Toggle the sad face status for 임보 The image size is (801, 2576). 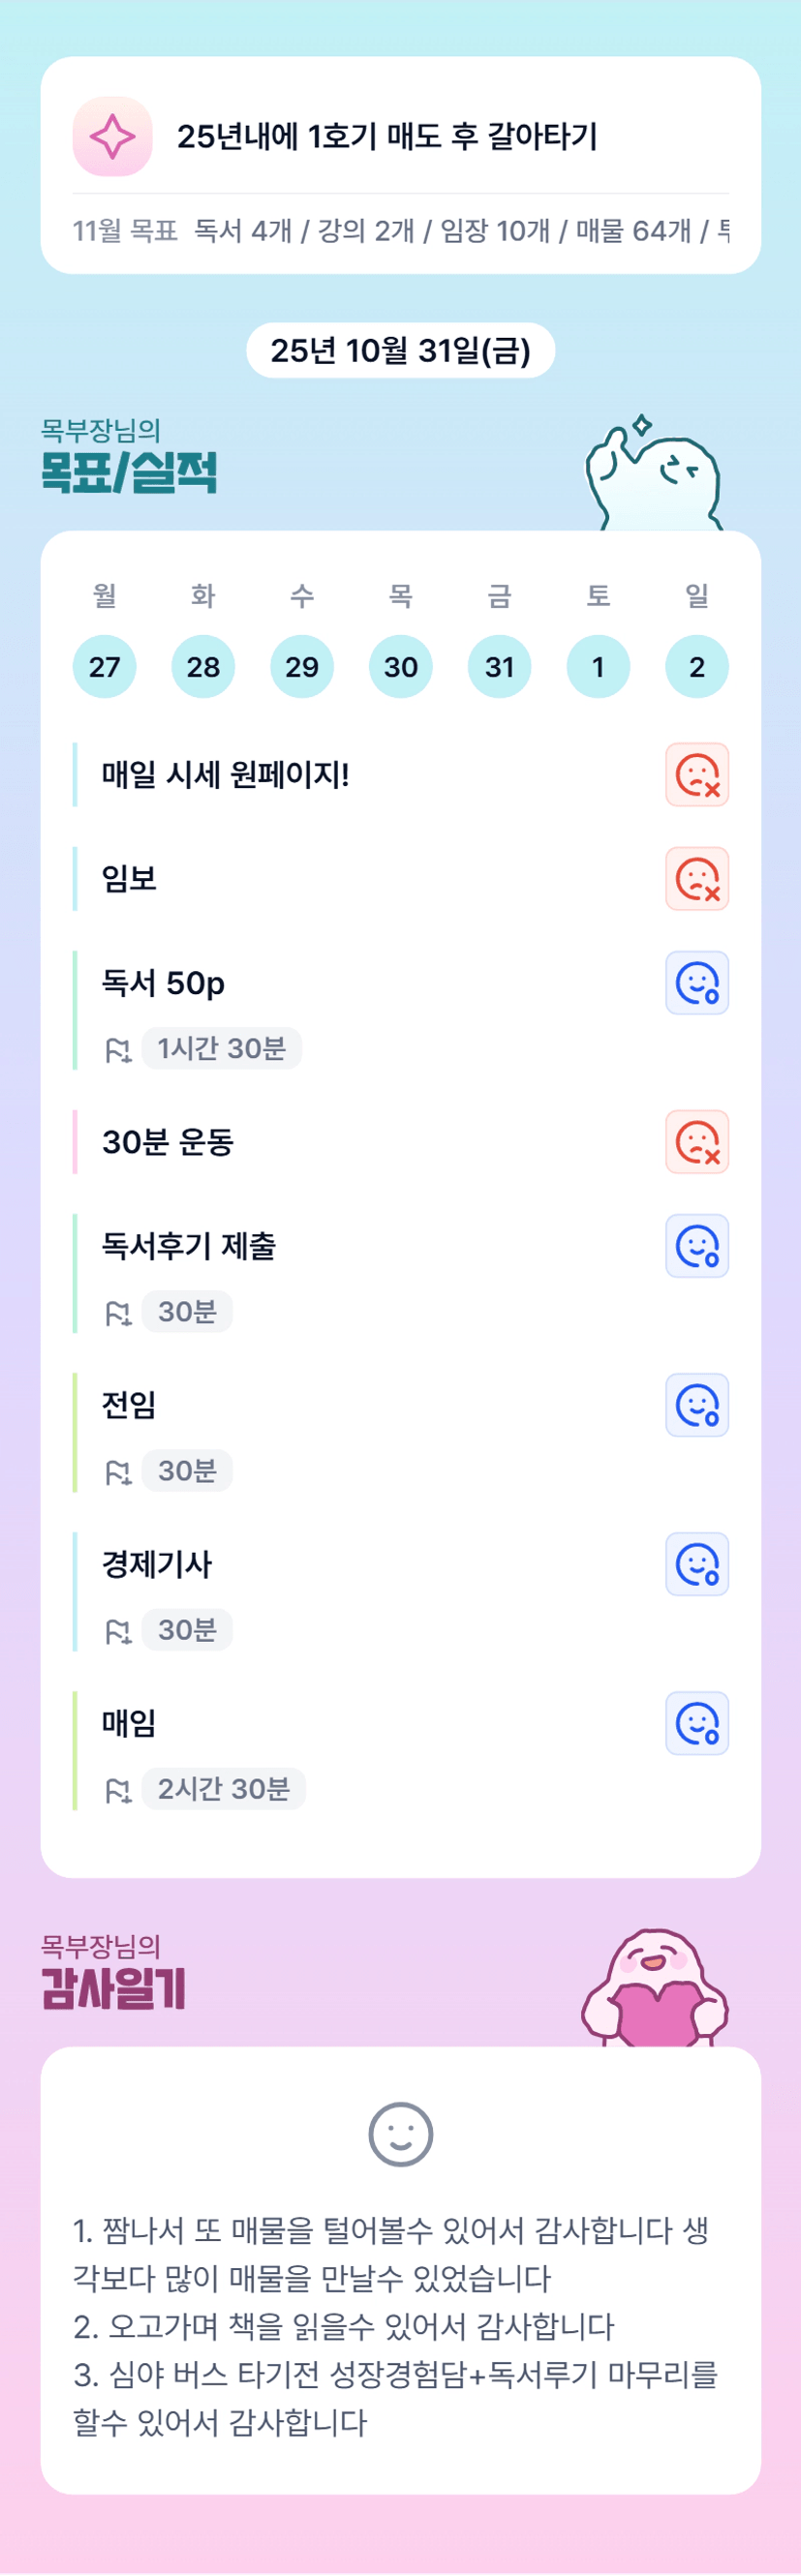pos(697,879)
